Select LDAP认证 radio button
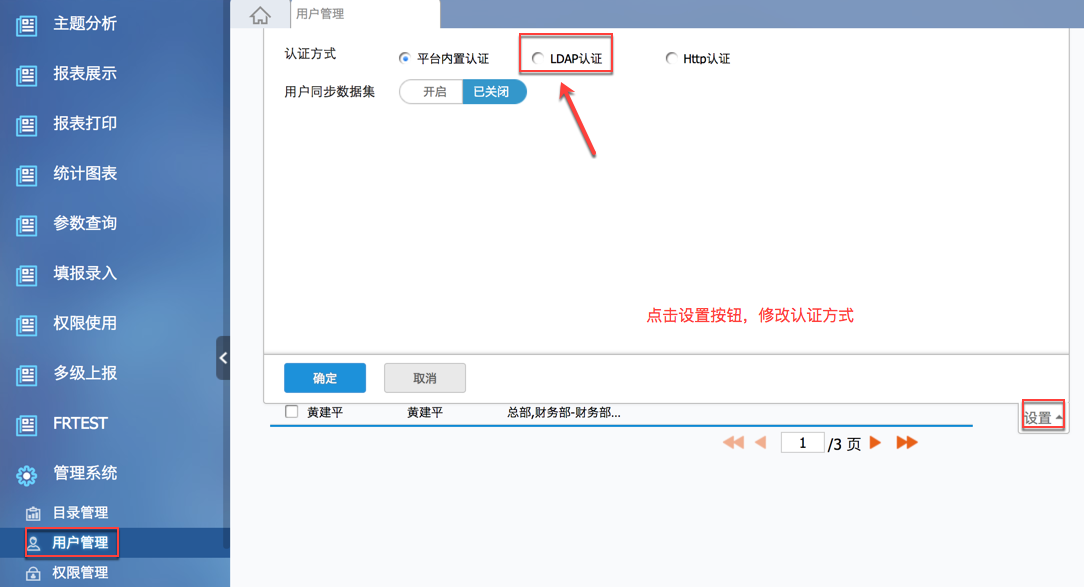 point(537,58)
